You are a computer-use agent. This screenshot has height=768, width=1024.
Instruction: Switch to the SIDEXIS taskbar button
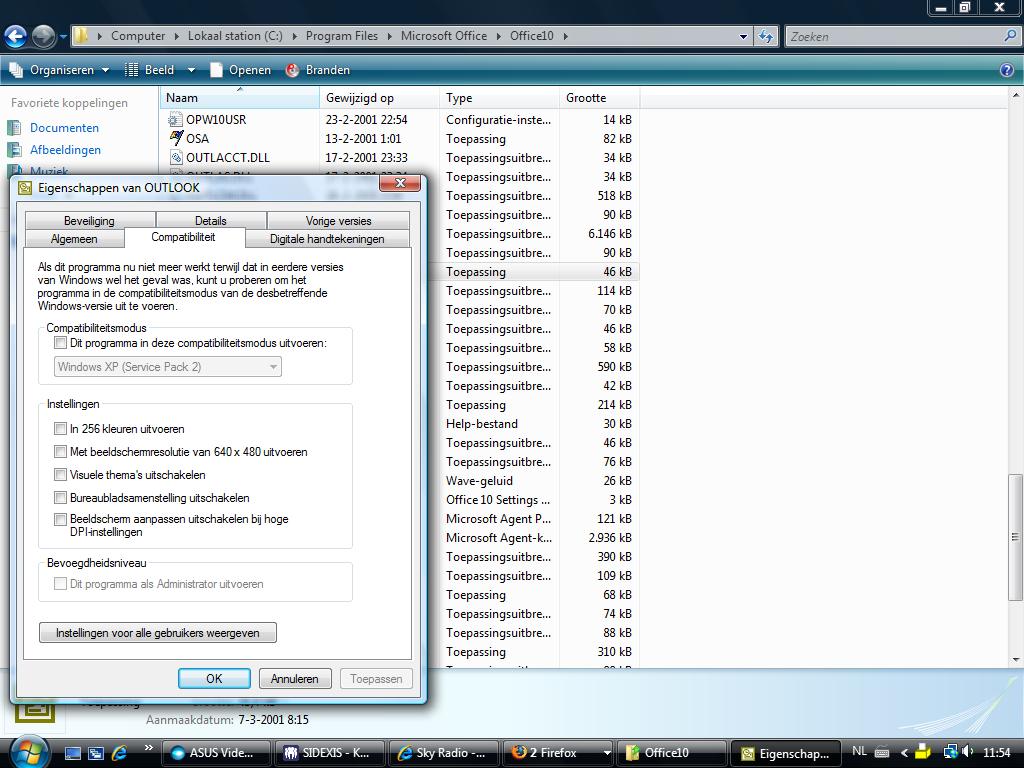[330, 753]
